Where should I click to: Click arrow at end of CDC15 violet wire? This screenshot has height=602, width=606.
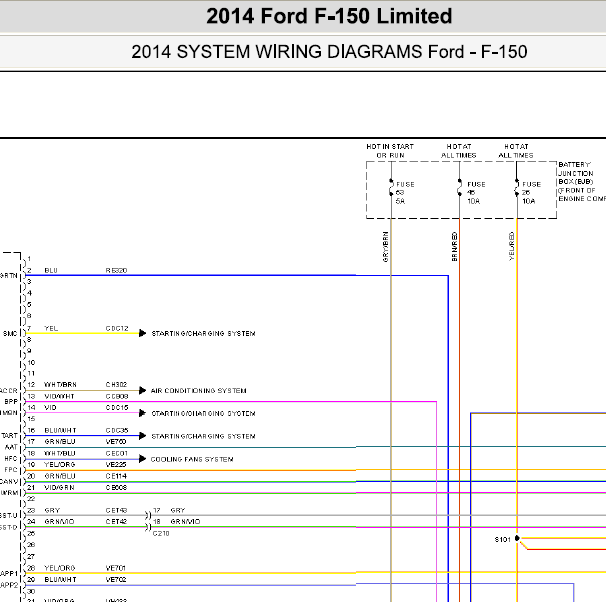tap(143, 413)
